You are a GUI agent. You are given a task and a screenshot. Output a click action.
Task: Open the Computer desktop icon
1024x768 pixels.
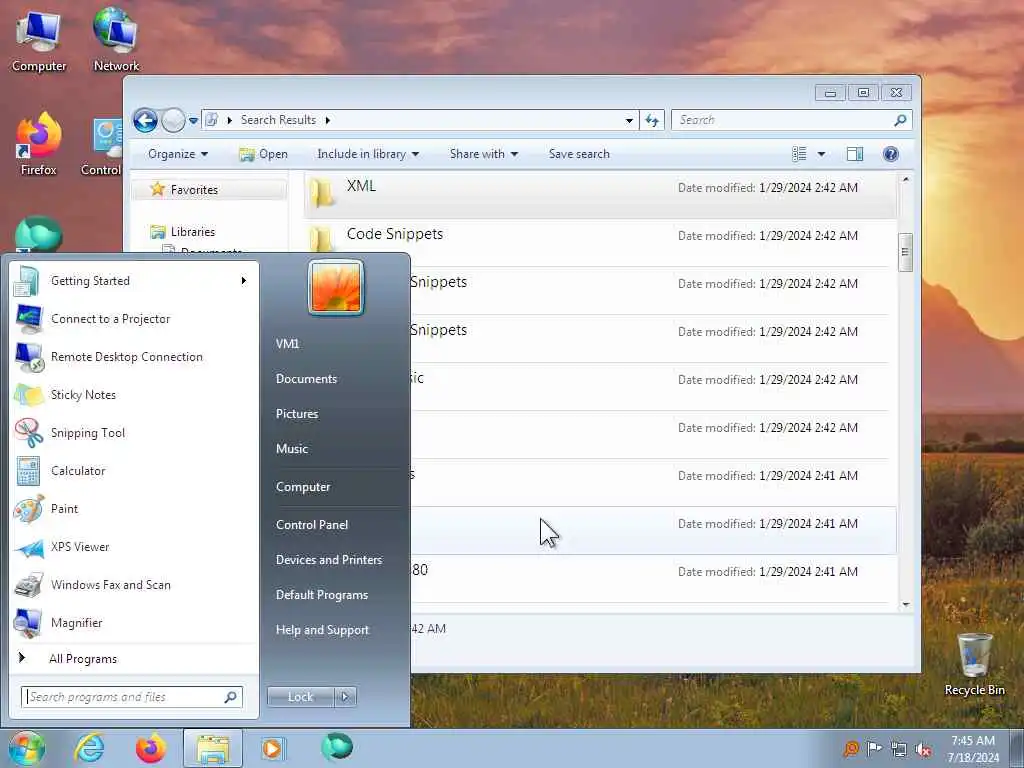tap(39, 40)
